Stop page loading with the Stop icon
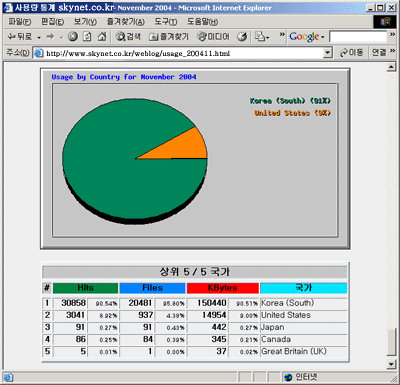 73,36
